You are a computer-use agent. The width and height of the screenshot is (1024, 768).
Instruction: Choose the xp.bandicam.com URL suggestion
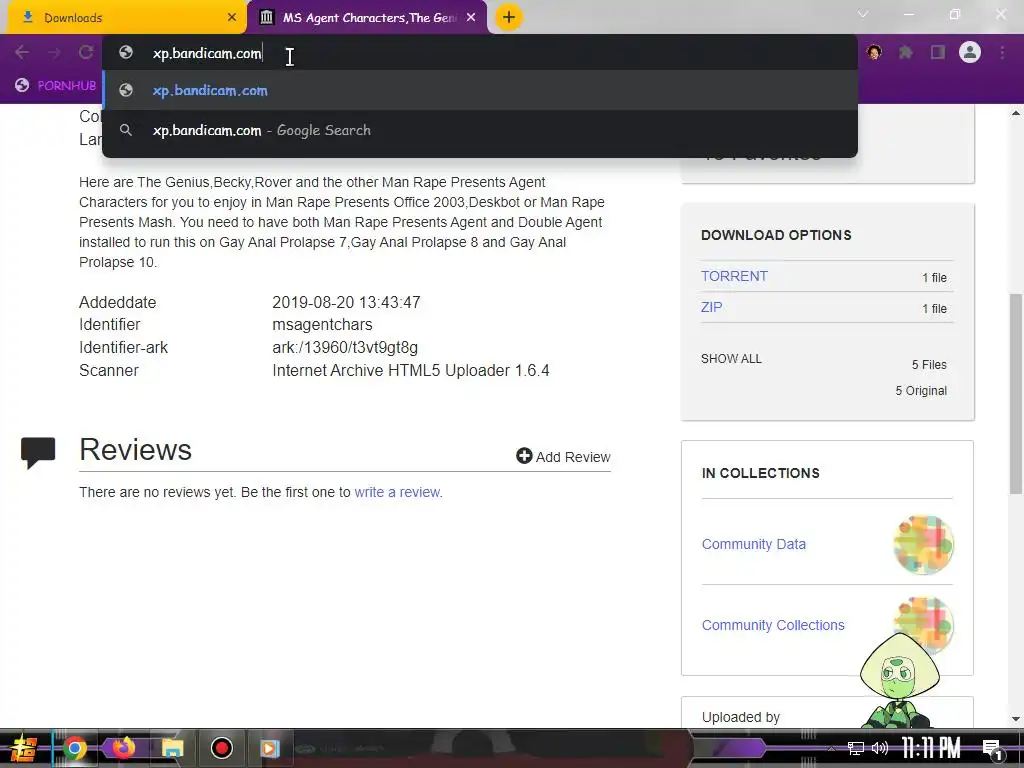tap(480, 90)
